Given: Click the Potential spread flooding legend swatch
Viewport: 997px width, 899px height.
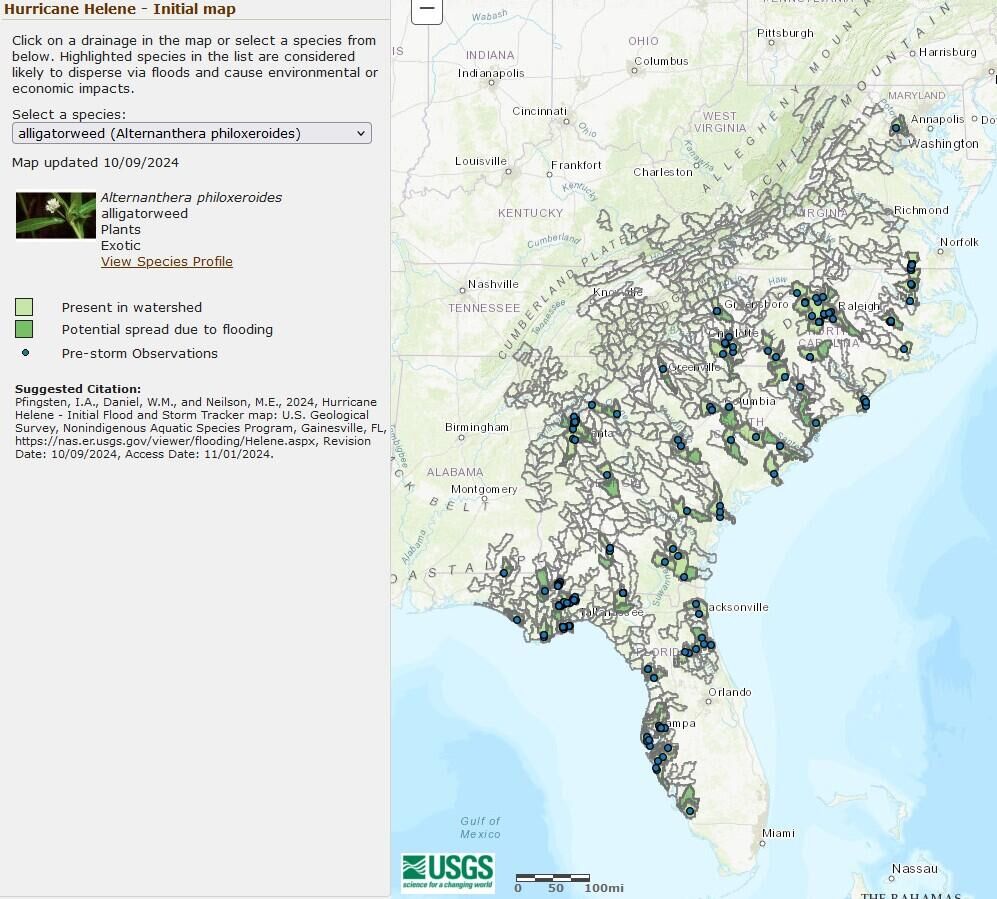Looking at the screenshot, I should pos(22,330).
